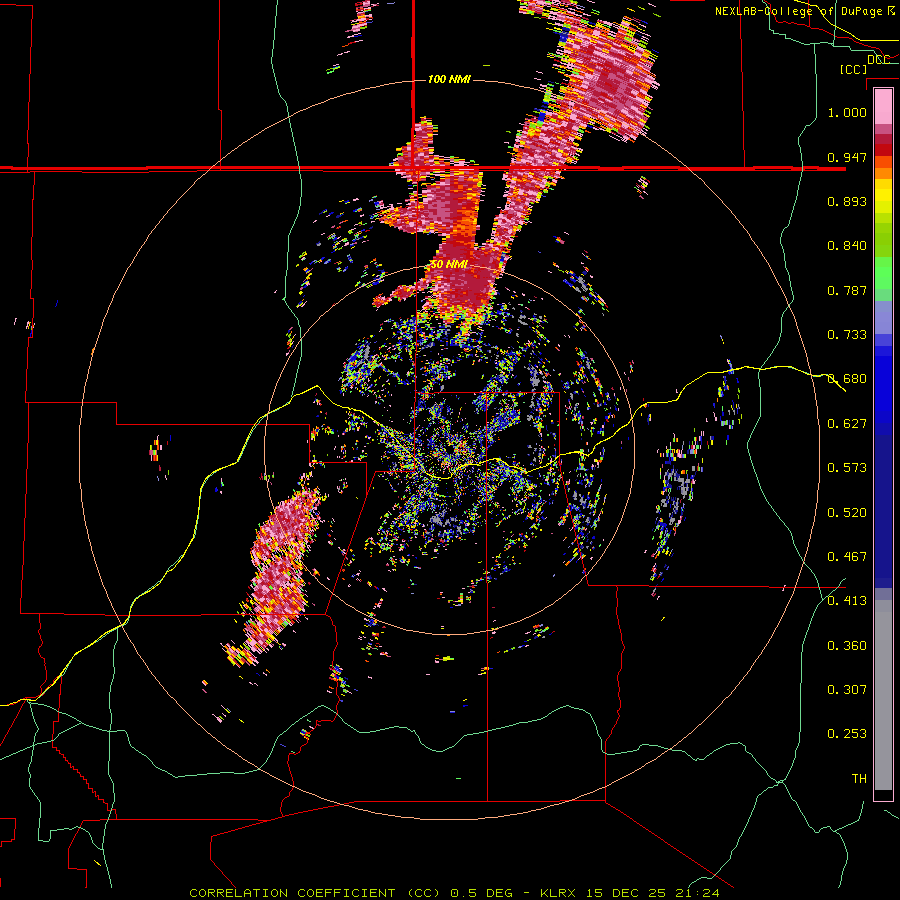Pick the bright green segment of the color bar
Image resolution: width=900 pixels, height=900 pixels.
click(x=883, y=273)
